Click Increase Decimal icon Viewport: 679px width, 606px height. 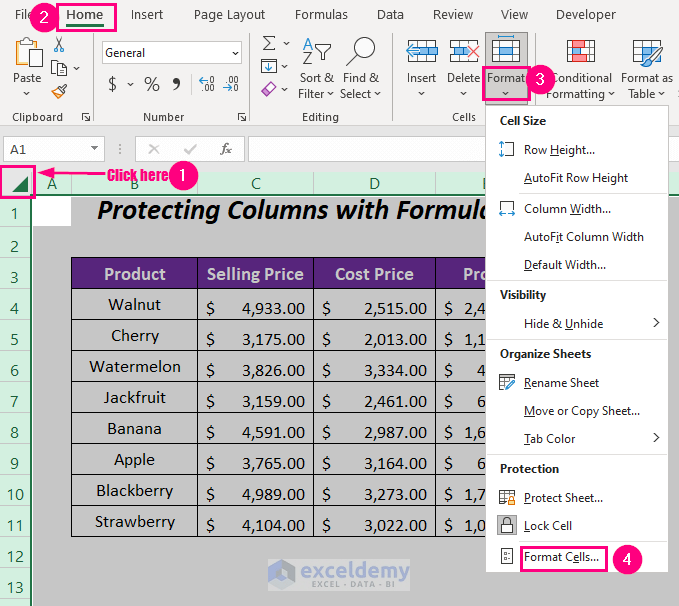pyautogui.click(x=207, y=83)
